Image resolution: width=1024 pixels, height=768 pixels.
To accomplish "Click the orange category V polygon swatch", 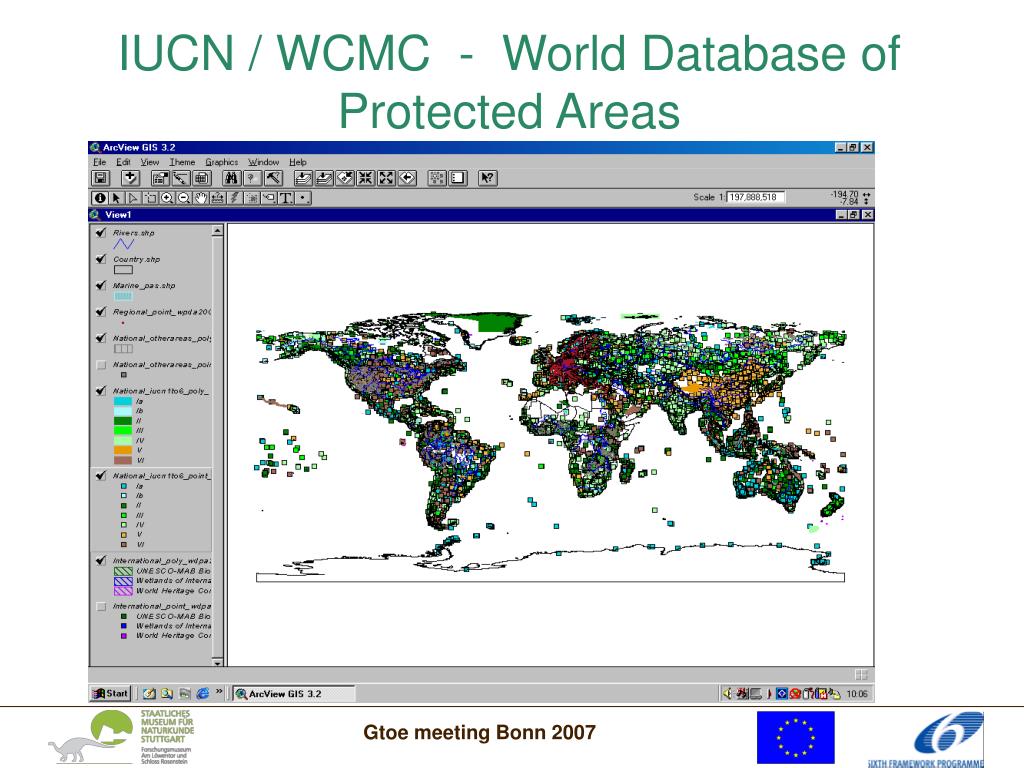I will [123, 449].
